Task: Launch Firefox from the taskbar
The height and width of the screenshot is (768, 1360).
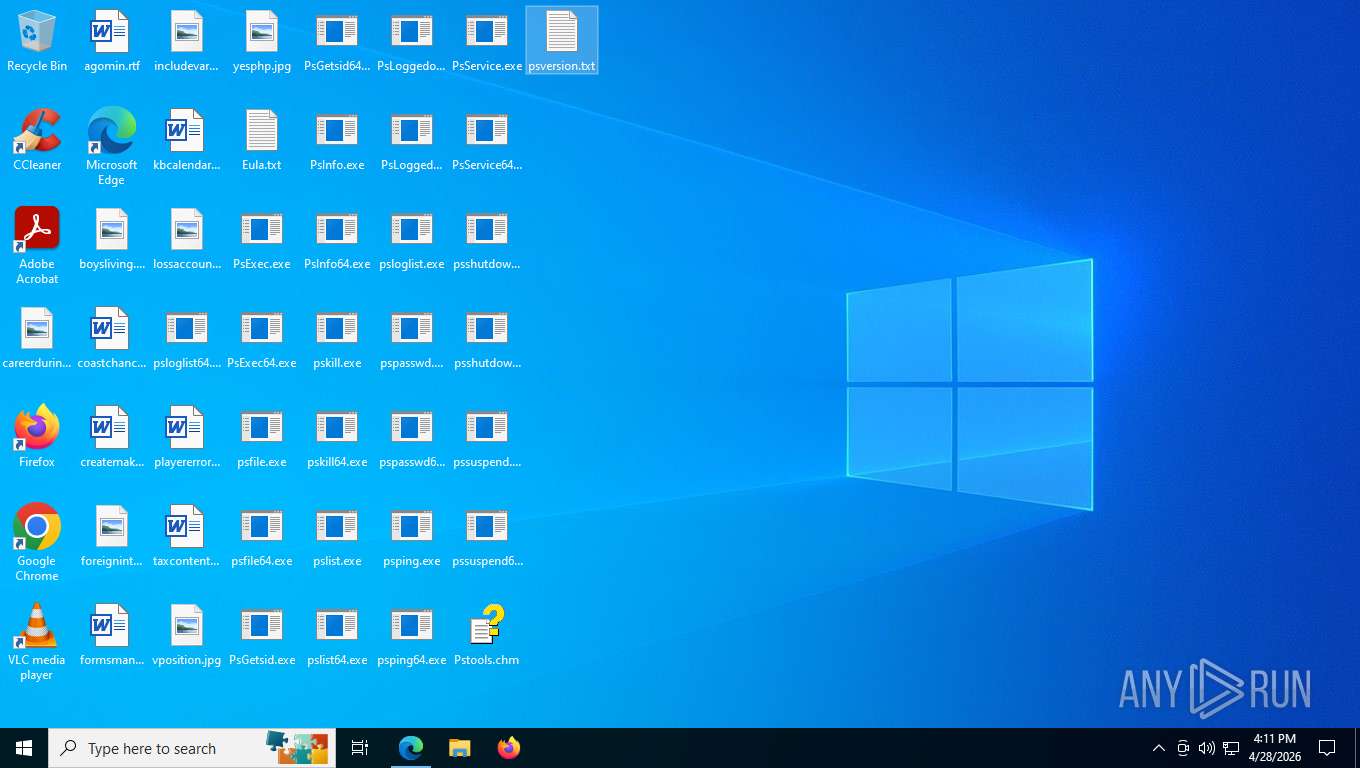Action: click(508, 748)
